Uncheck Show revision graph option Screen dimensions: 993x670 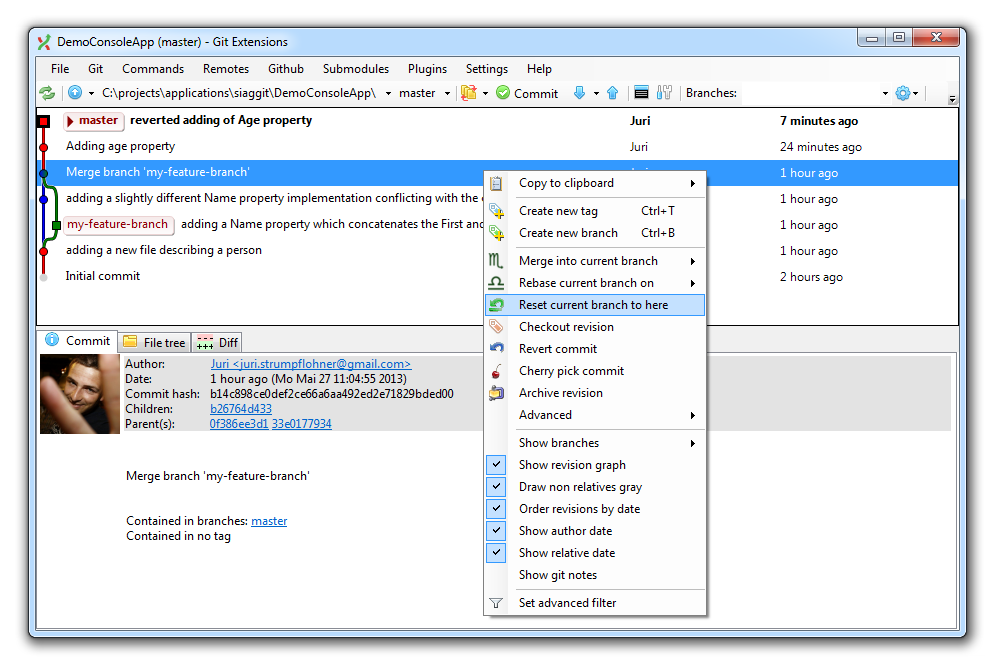572,465
